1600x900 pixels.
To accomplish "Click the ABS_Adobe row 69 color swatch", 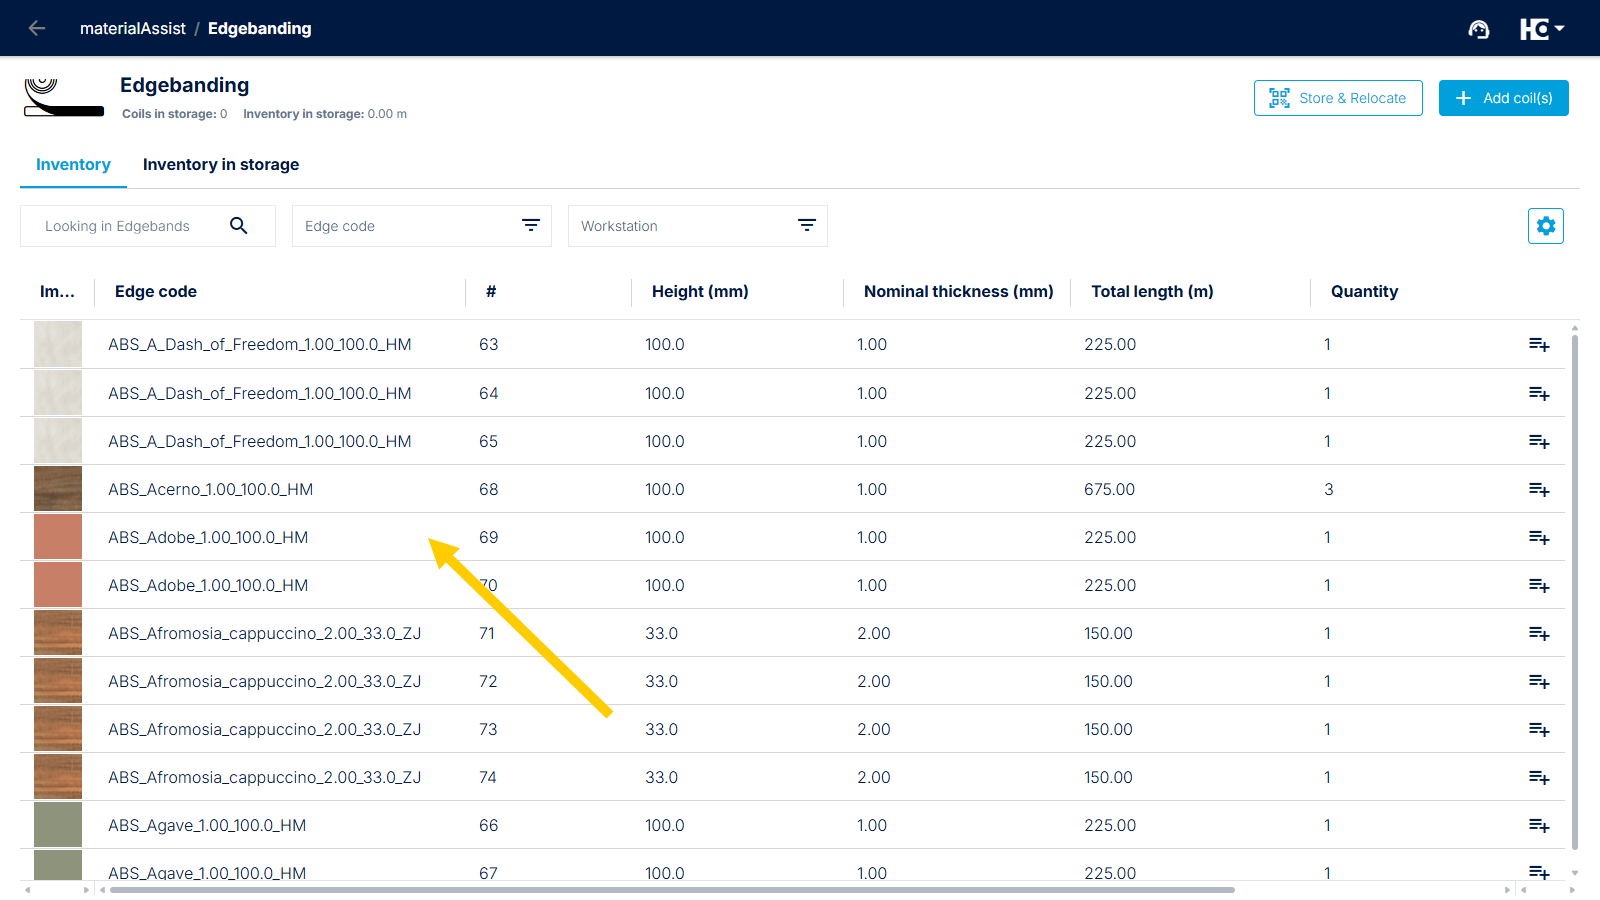I will [x=58, y=537].
